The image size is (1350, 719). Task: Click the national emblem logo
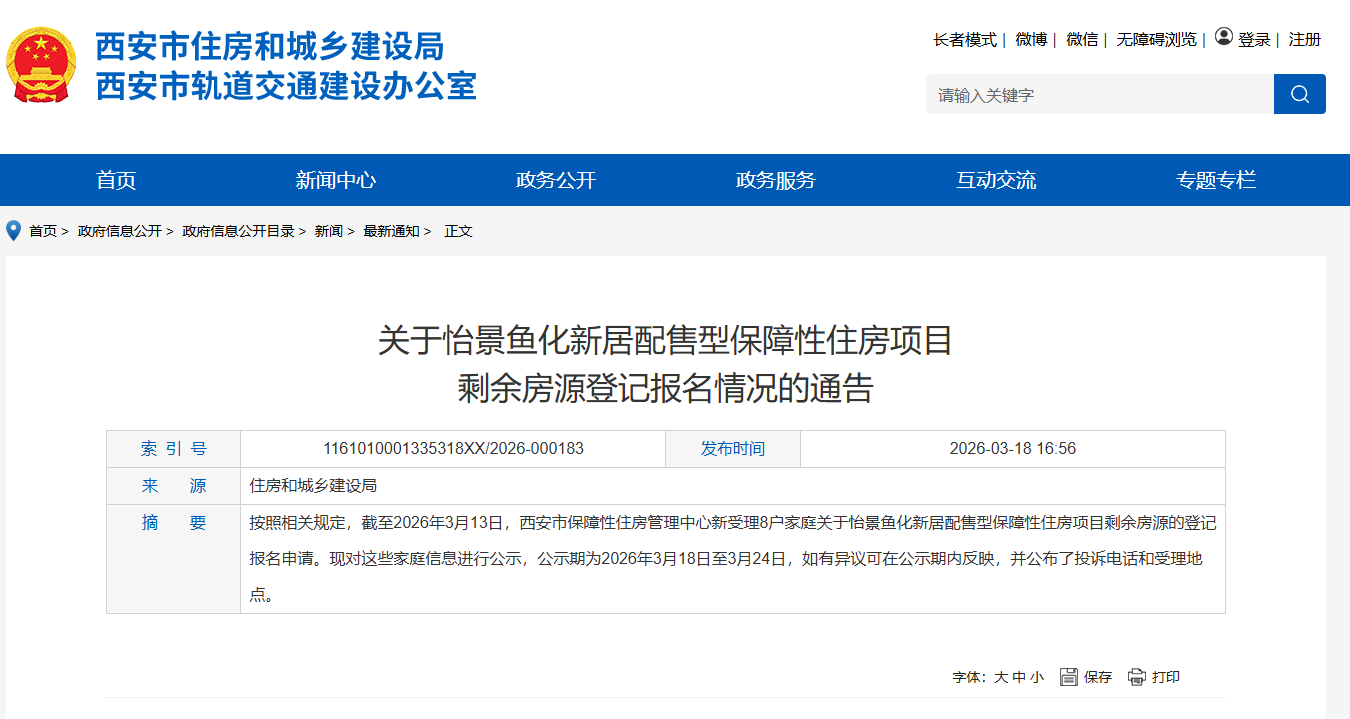click(41, 66)
